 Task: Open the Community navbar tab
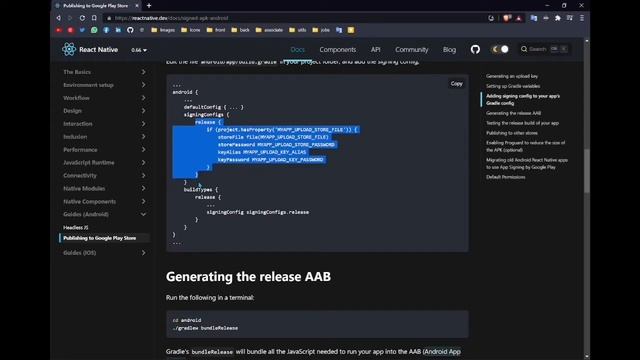411,49
